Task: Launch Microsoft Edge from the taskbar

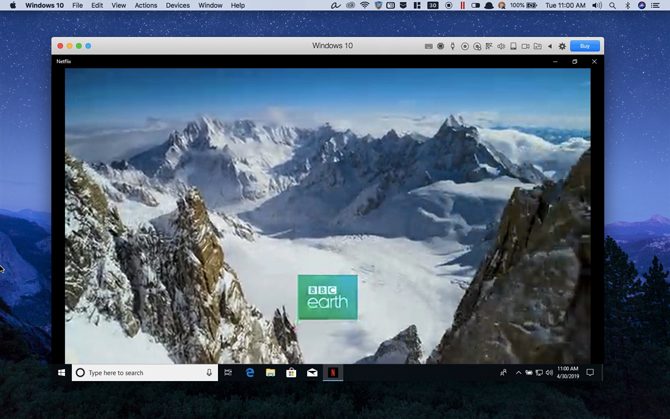Action: point(250,372)
